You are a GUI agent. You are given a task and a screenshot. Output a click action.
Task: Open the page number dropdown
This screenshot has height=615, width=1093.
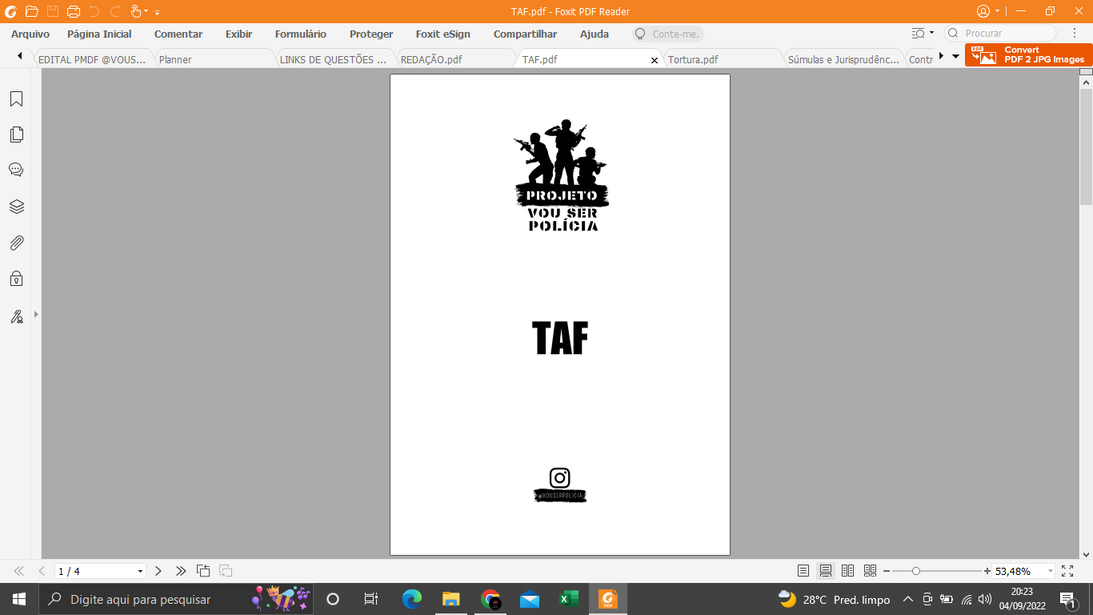(140, 571)
